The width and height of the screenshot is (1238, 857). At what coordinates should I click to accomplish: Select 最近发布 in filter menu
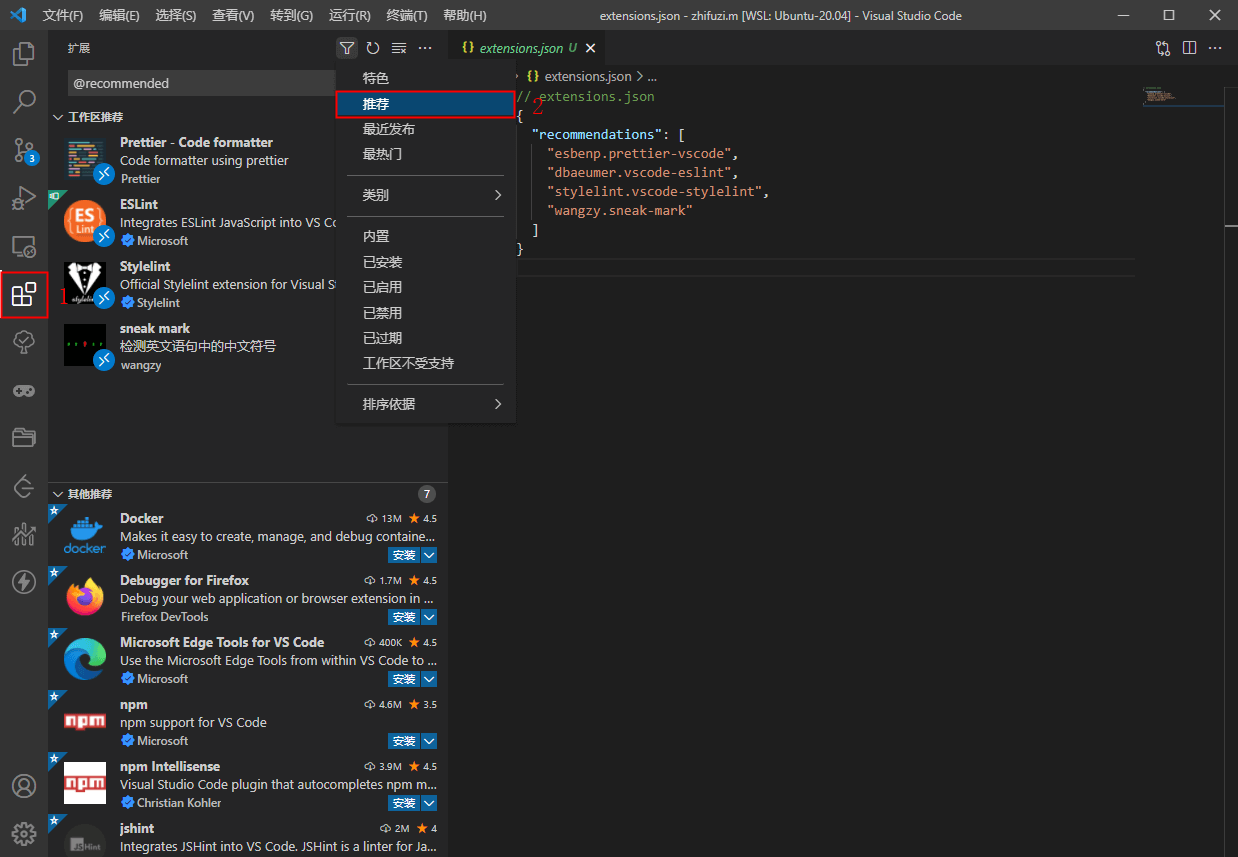(426, 129)
